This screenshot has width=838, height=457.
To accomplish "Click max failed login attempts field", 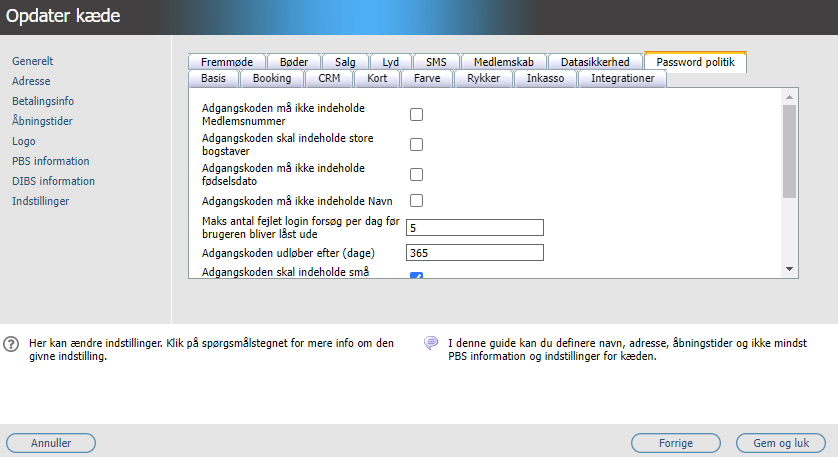I will [x=475, y=228].
